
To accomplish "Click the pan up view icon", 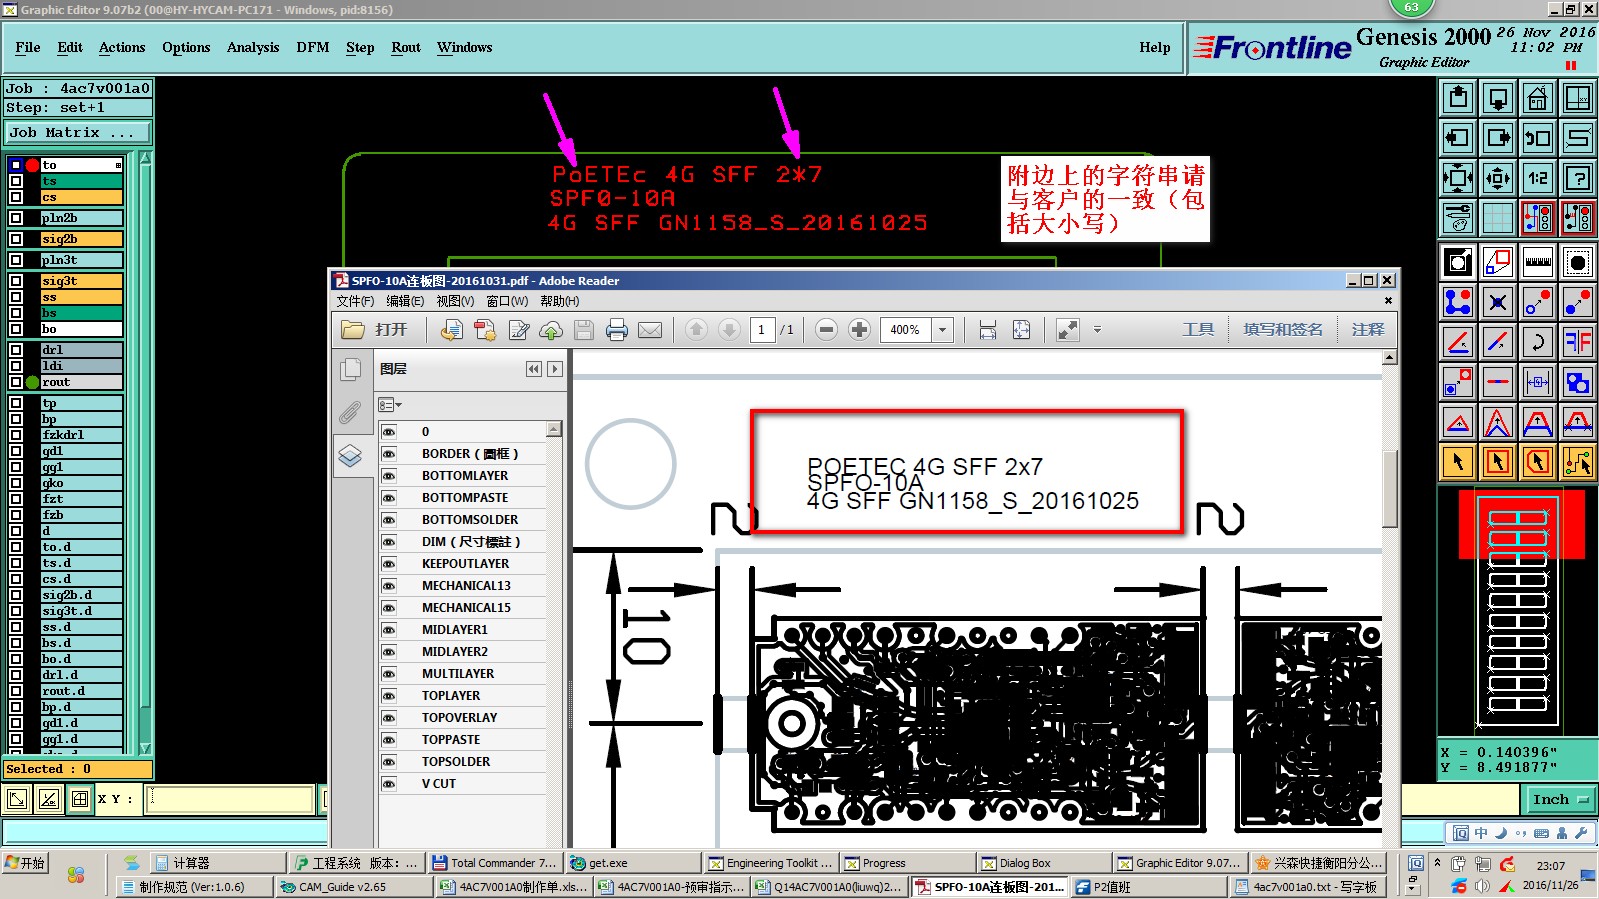I will (x=1457, y=98).
